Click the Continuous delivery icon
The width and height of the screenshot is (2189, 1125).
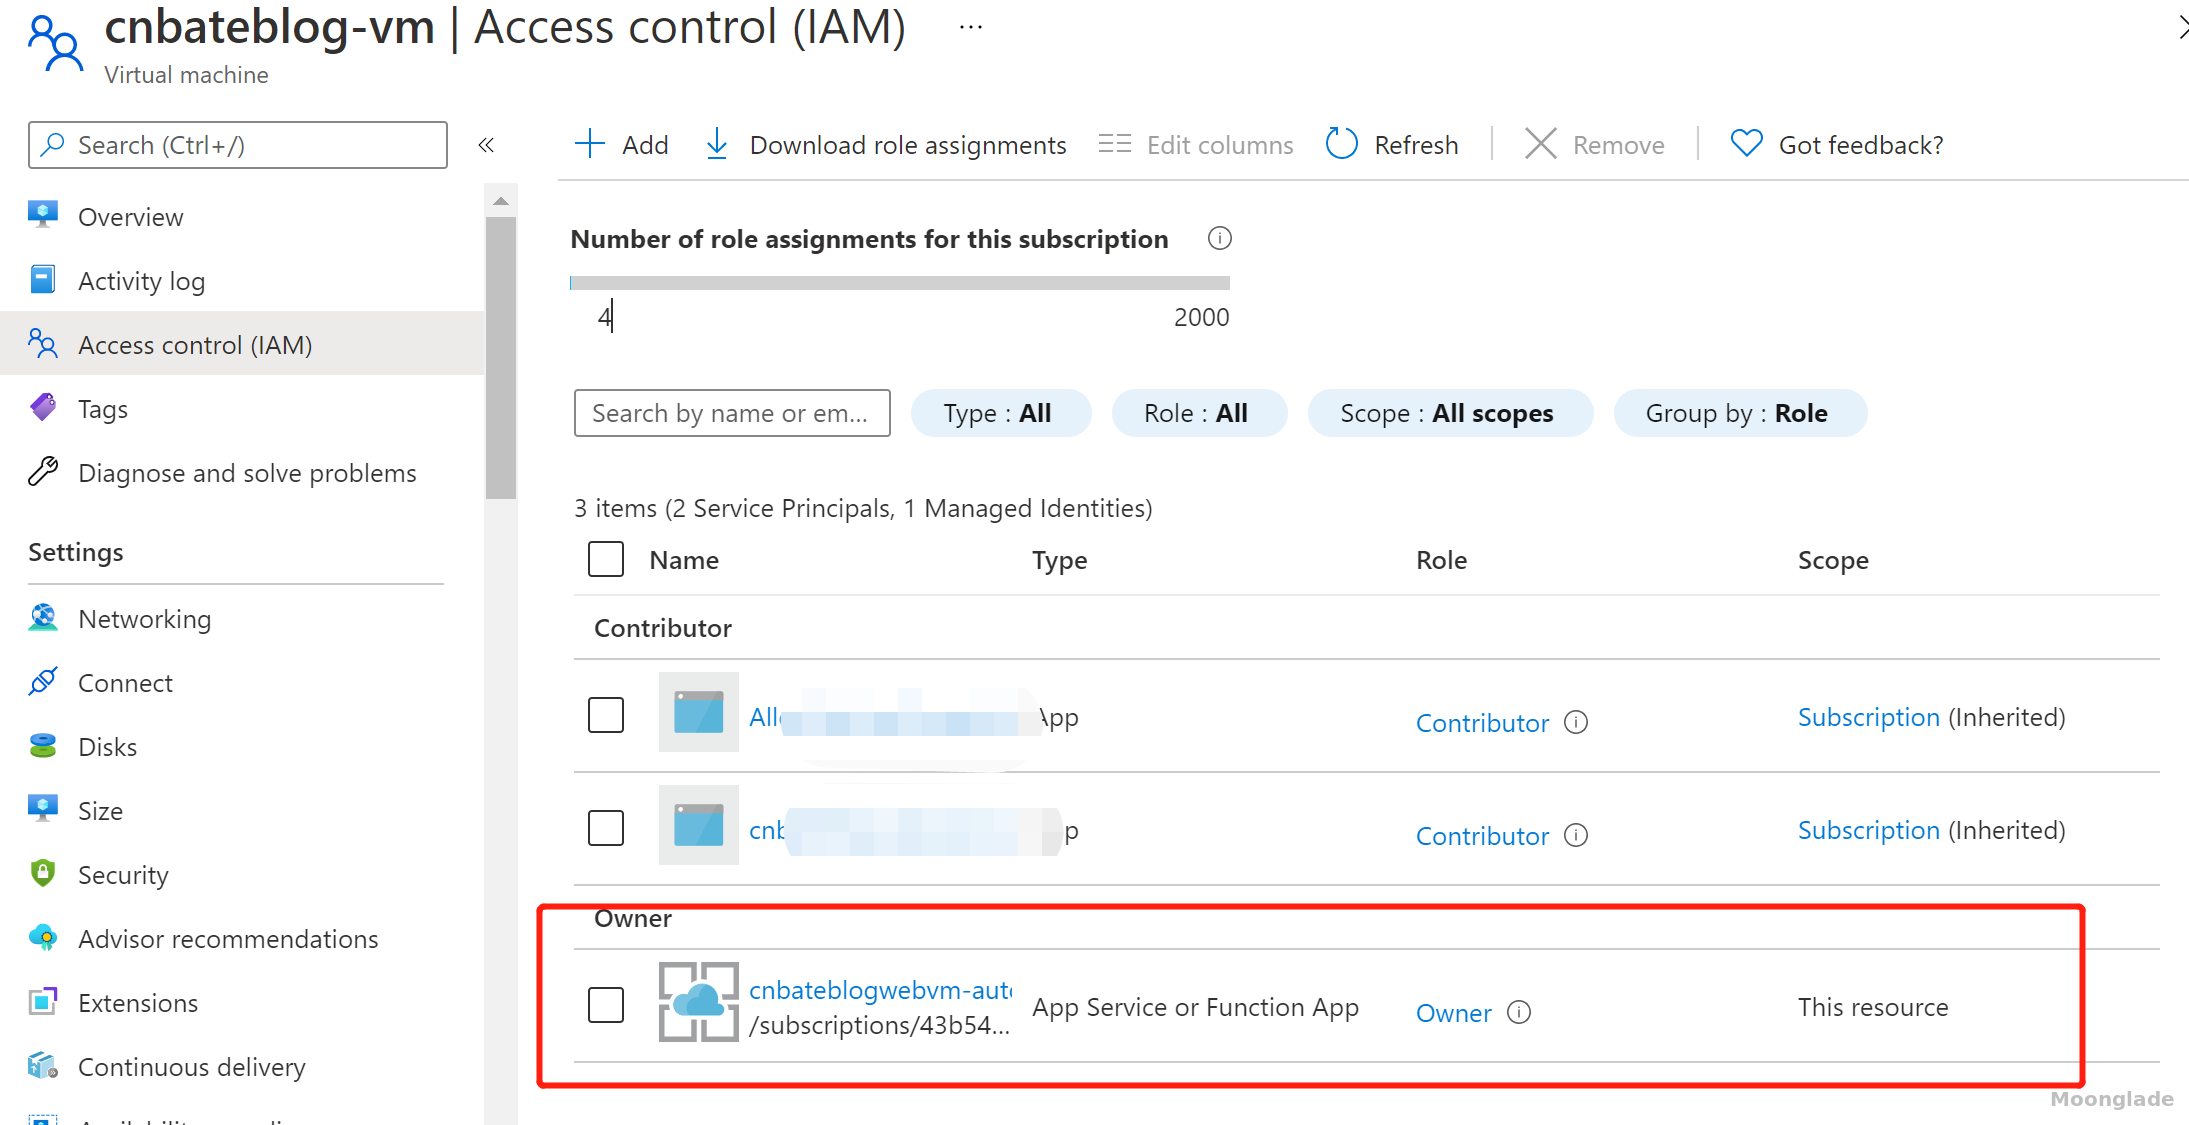43,1066
